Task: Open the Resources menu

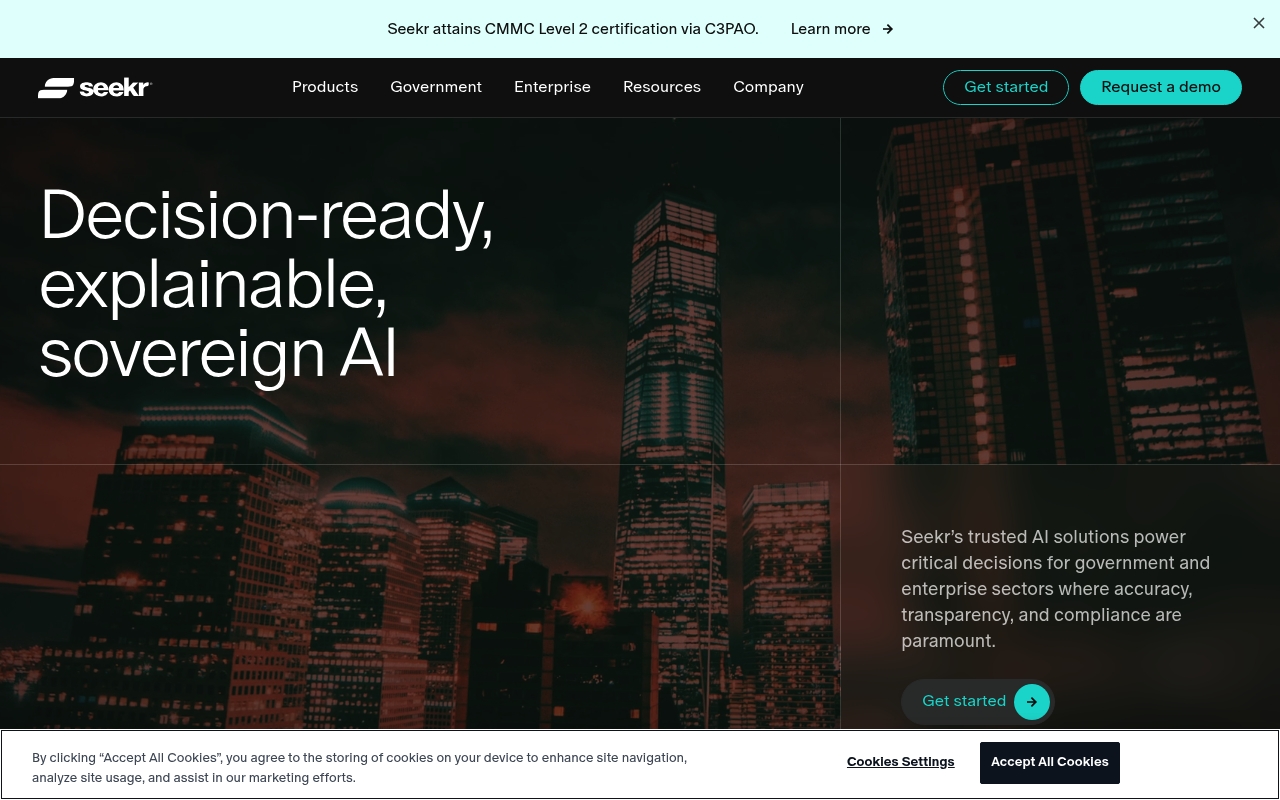Action: point(662,87)
